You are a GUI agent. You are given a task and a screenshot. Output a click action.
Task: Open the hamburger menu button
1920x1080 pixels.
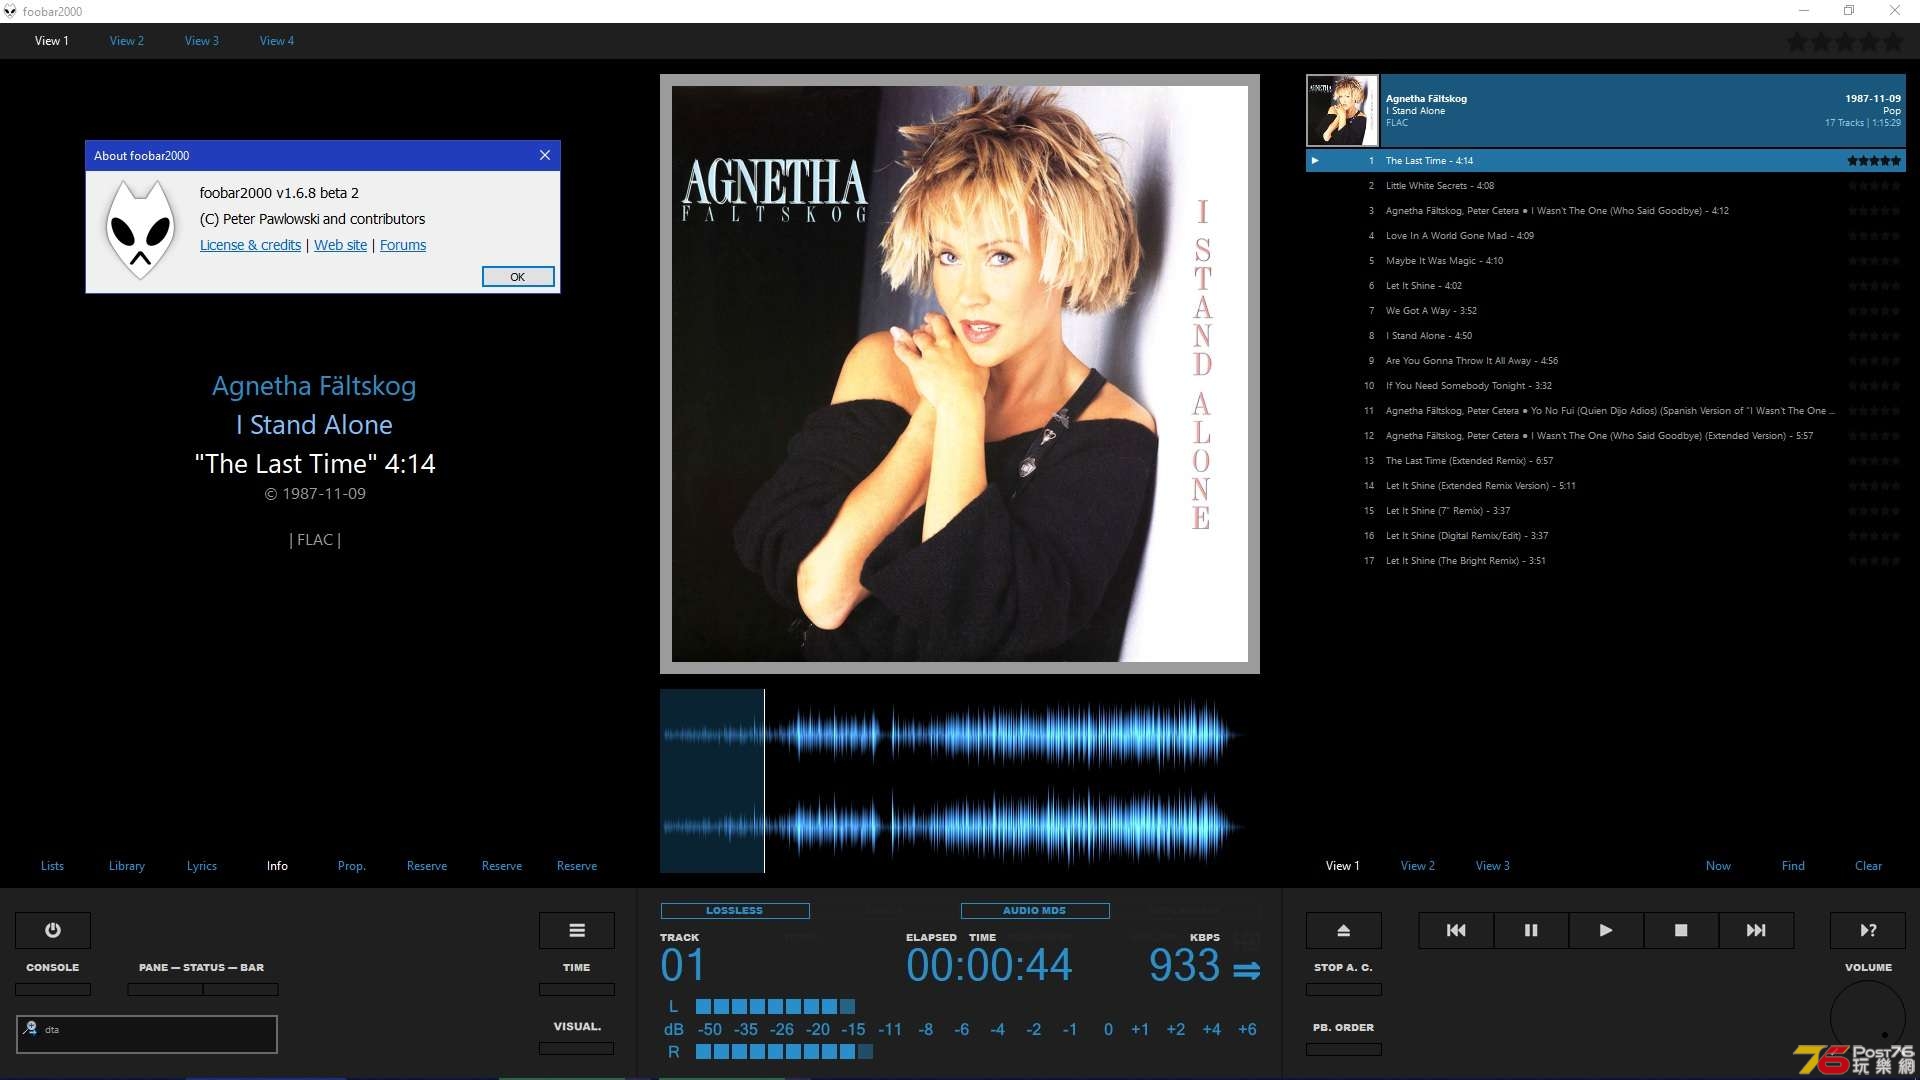point(577,930)
